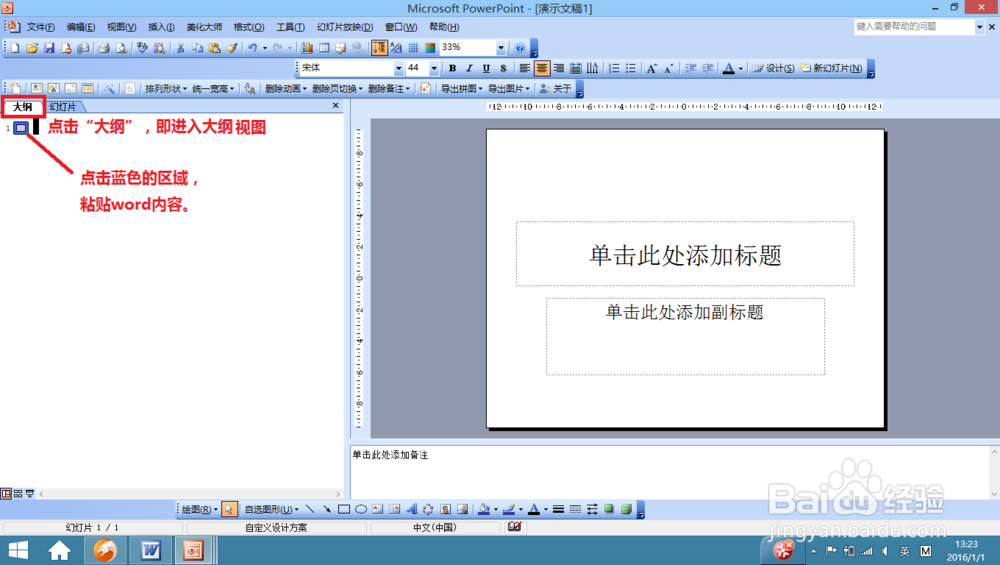Viewport: 1000px width, 565px height.
Task: Open an existing file via folder icon
Action: click(32, 48)
